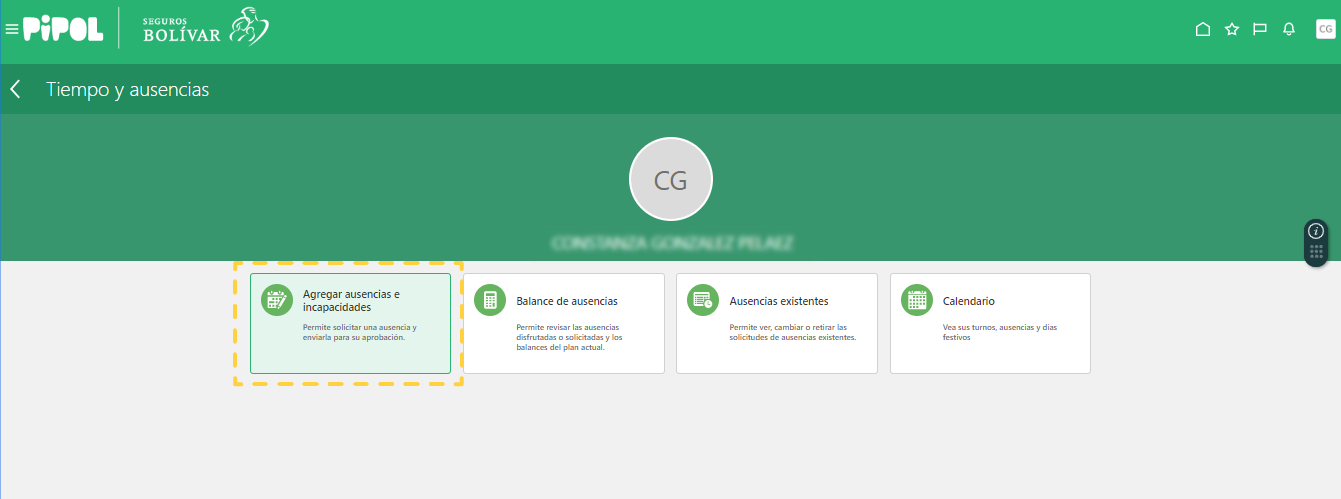Open the Calendario tile title
Image resolution: width=1341 pixels, height=499 pixels.
tap(969, 301)
